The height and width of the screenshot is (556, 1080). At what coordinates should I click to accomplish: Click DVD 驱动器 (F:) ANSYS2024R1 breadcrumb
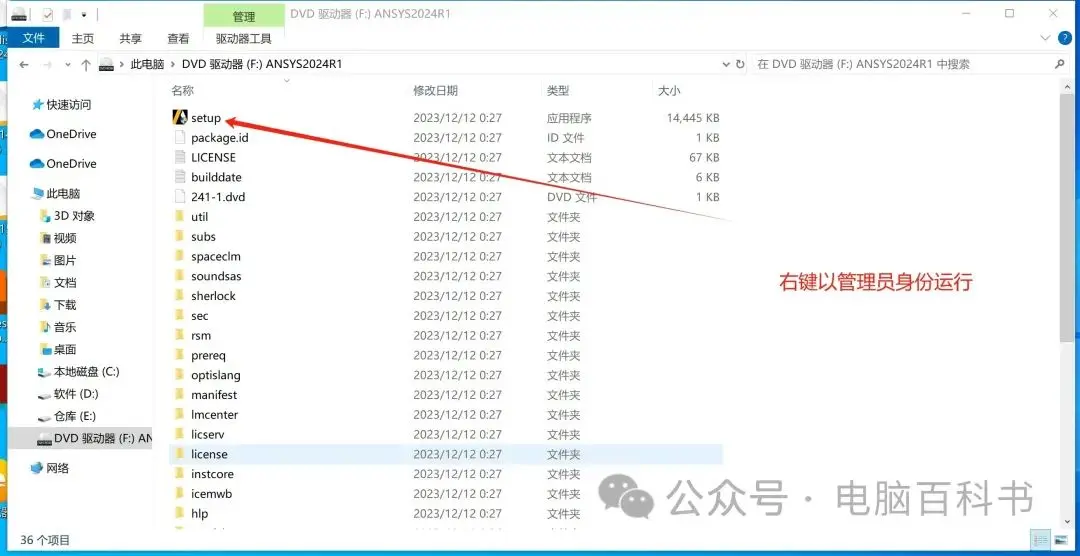tap(262, 64)
